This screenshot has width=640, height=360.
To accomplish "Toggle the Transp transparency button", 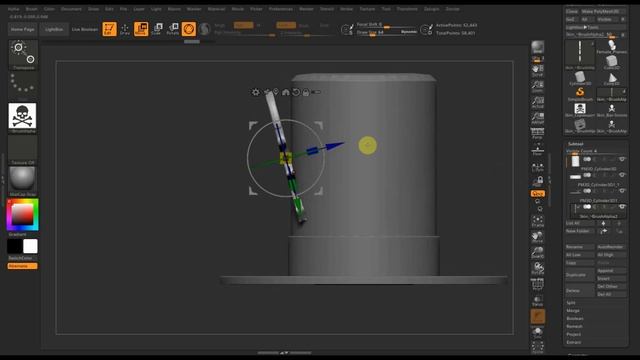I will pos(538,301).
